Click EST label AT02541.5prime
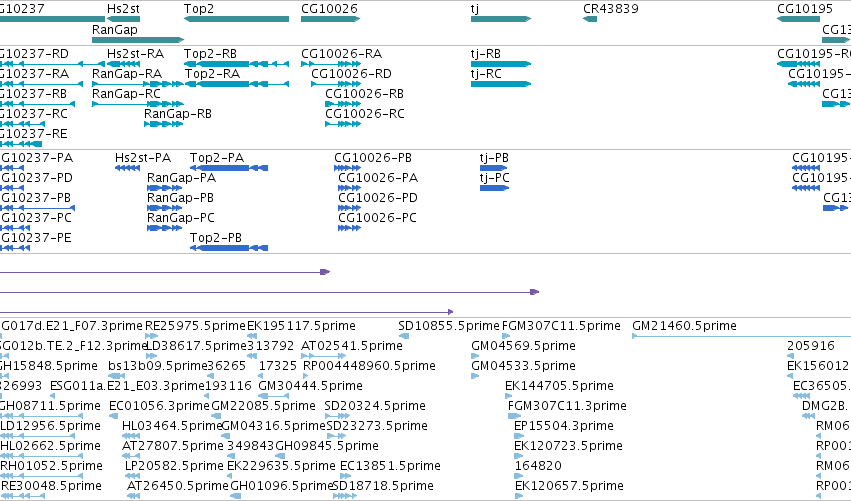The image size is (851, 501). click(x=352, y=346)
